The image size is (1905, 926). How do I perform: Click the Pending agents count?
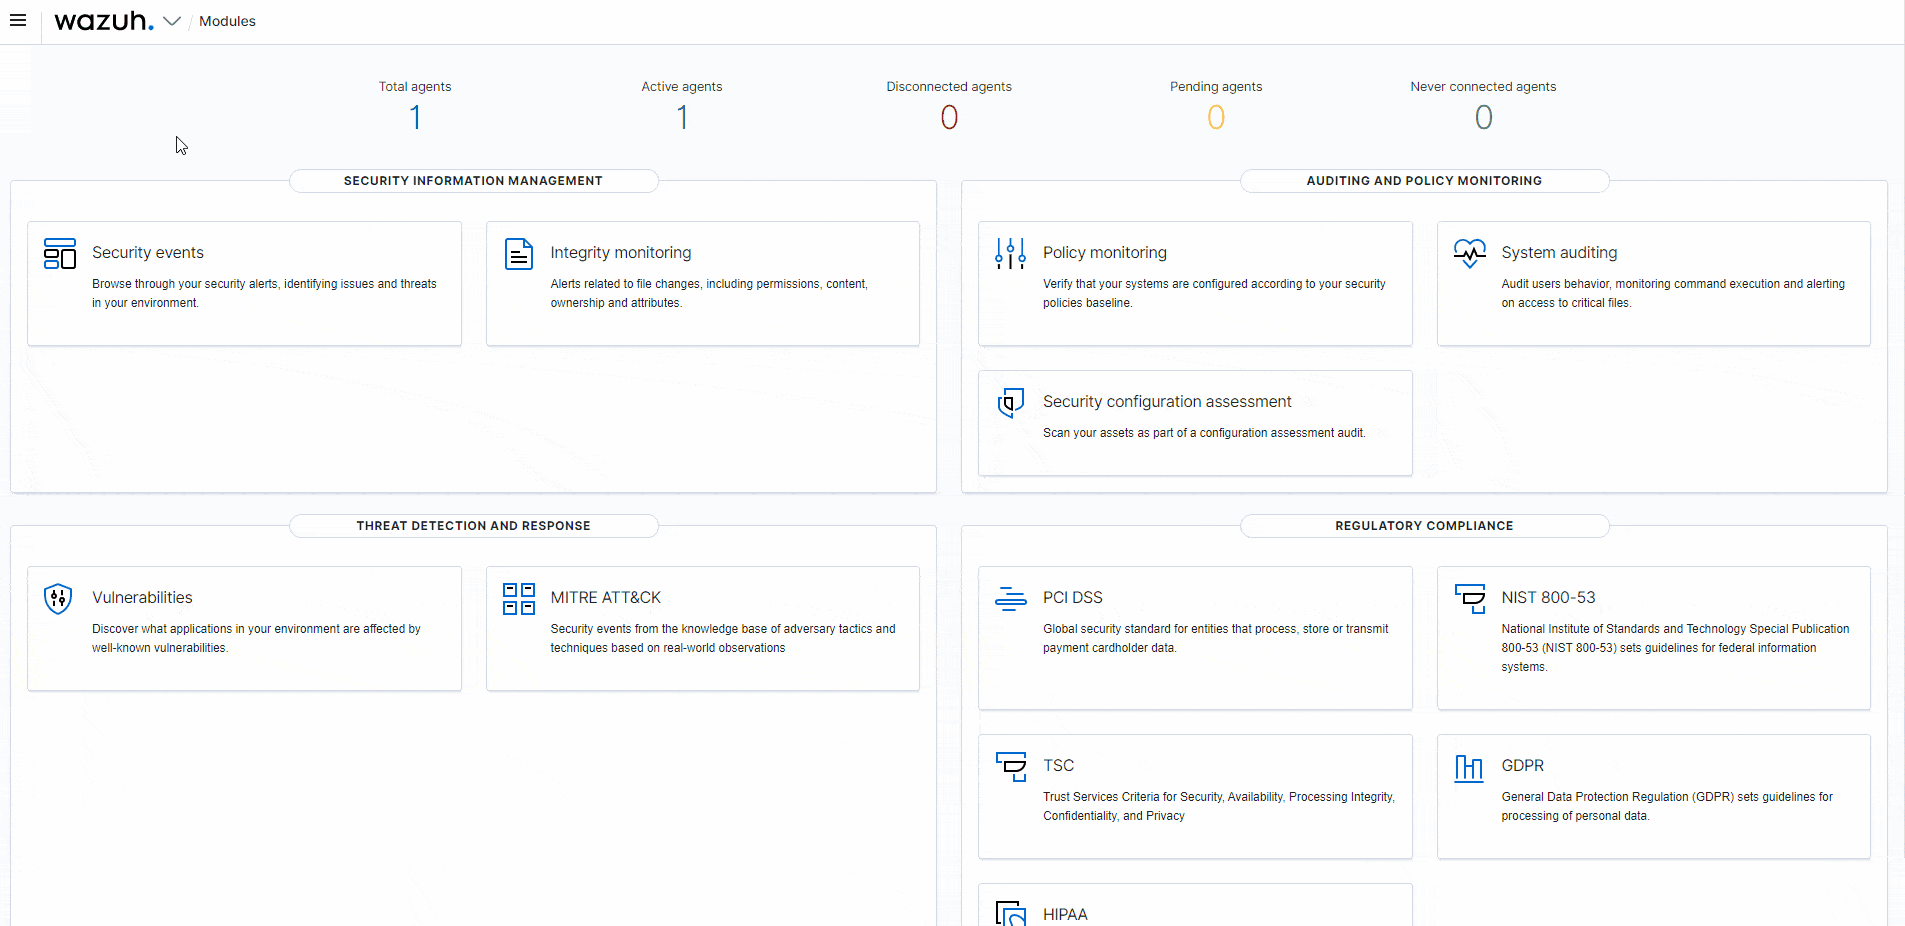click(x=1216, y=118)
